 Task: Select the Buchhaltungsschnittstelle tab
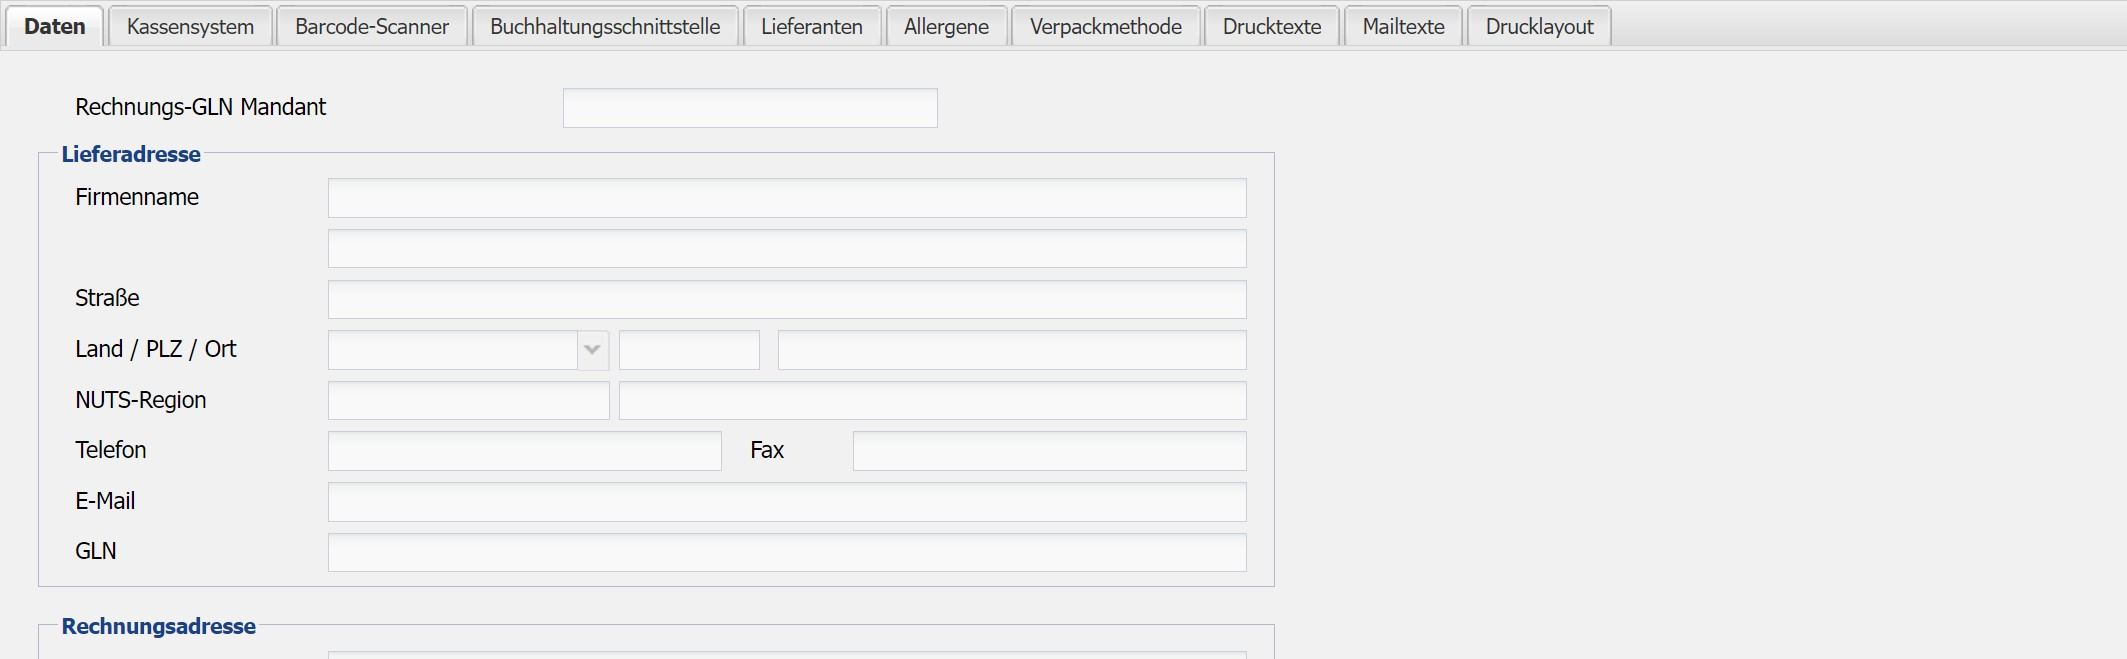point(605,27)
